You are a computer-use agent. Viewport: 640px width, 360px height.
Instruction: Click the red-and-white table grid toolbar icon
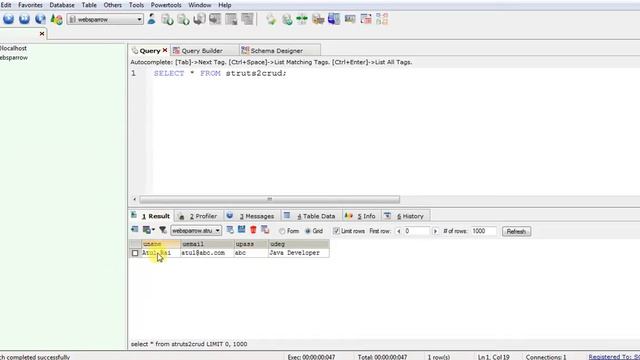pyautogui.click(x=366, y=19)
